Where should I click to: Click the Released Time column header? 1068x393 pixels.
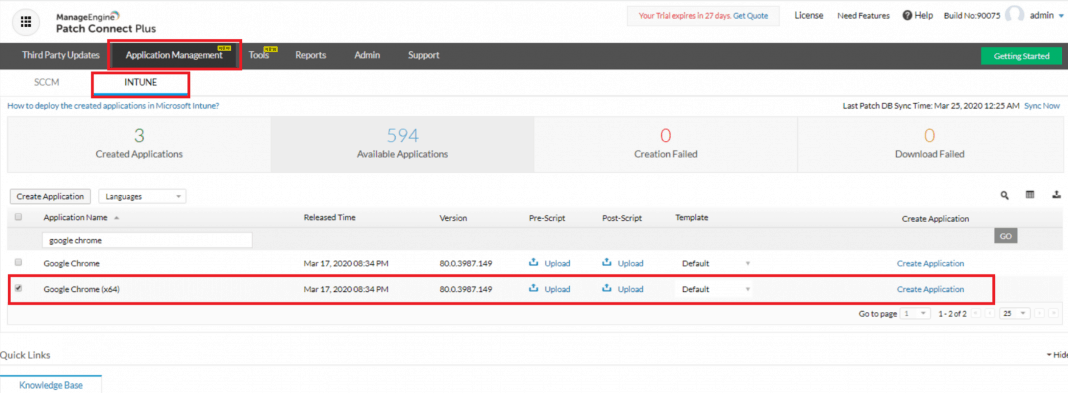tap(330, 218)
